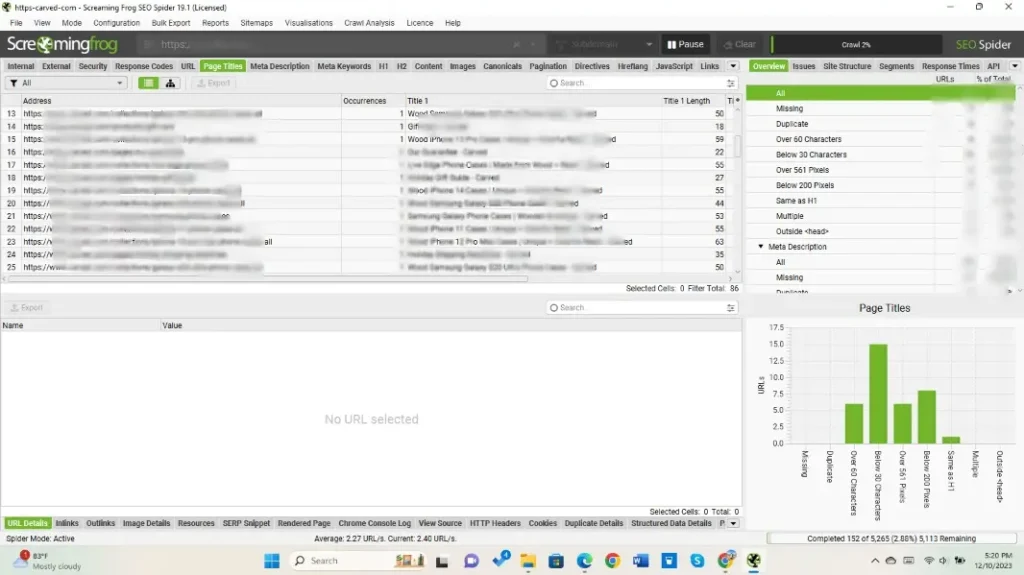Open the volume control tray icon
1024x575 pixels.
[x=943, y=561]
